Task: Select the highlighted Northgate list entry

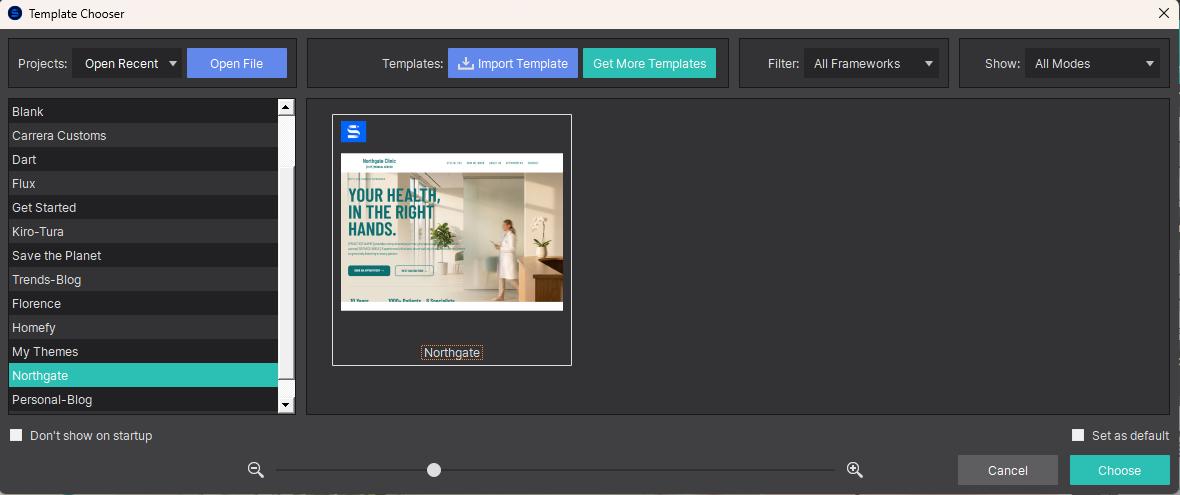Action: 143,375
